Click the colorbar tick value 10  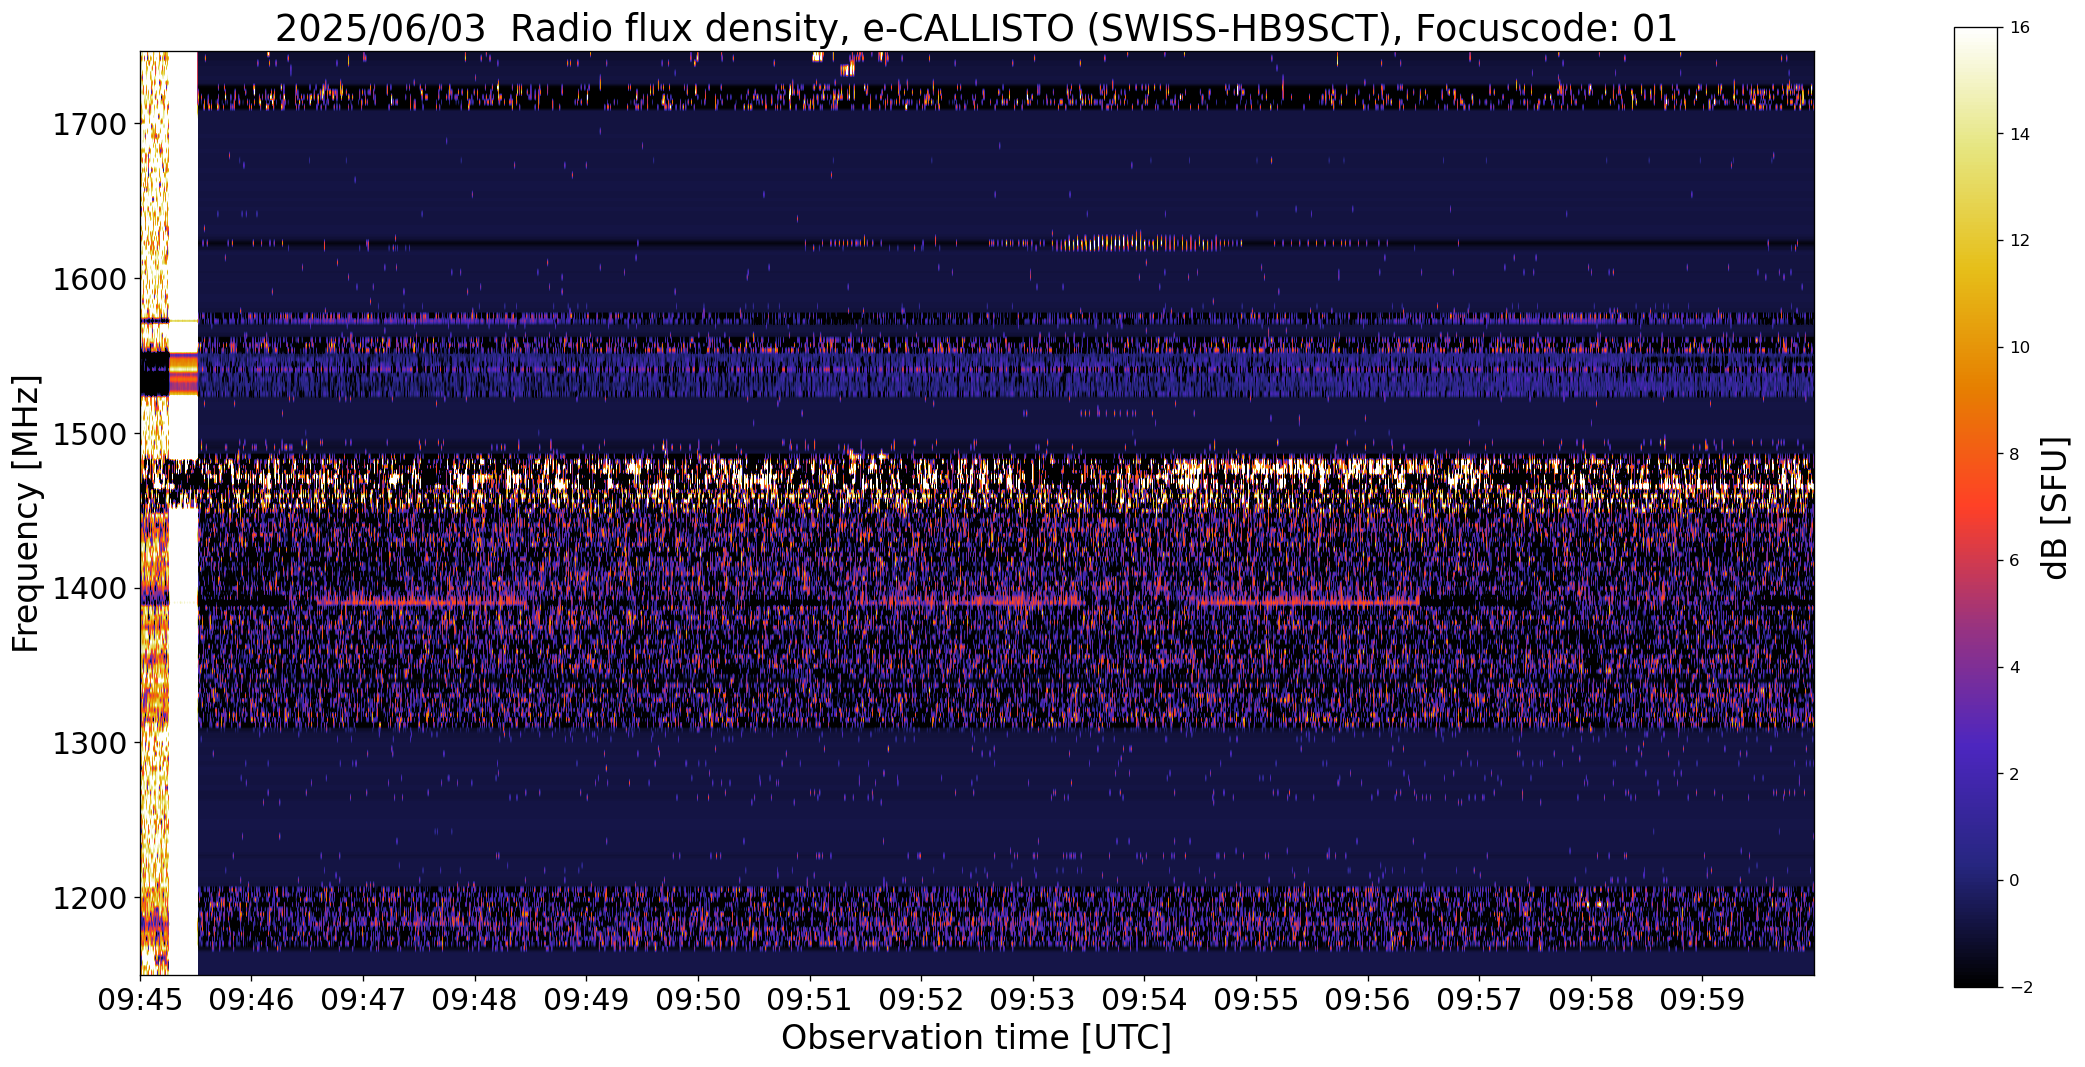[x=2020, y=348]
